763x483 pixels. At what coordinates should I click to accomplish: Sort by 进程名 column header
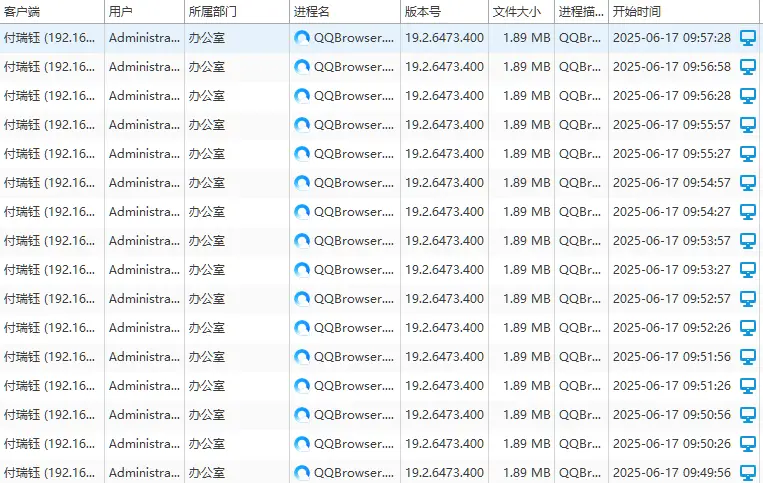[x=345, y=12]
